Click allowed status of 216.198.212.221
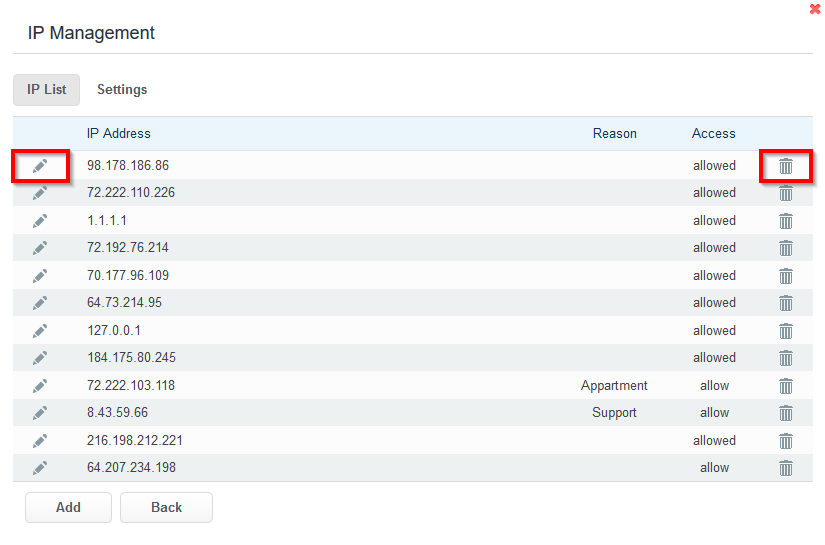The width and height of the screenshot is (825, 545). (714, 440)
